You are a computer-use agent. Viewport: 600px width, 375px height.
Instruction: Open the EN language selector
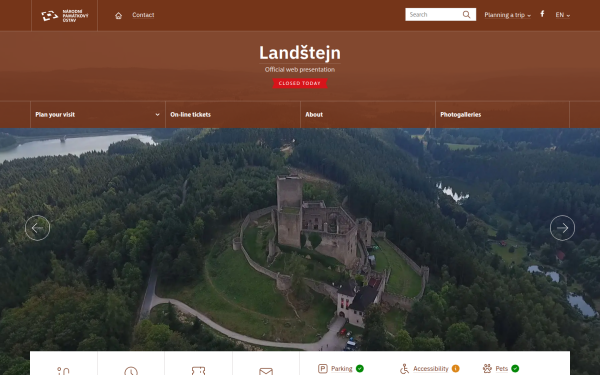coord(562,15)
